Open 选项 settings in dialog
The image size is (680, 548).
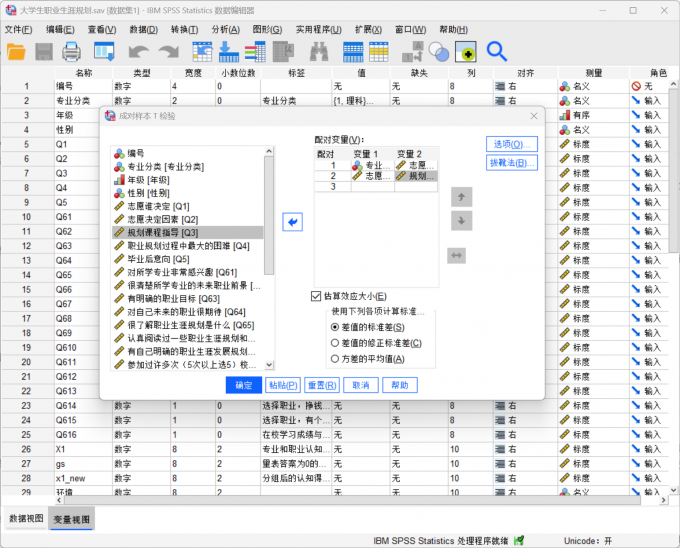pyautogui.click(x=512, y=144)
